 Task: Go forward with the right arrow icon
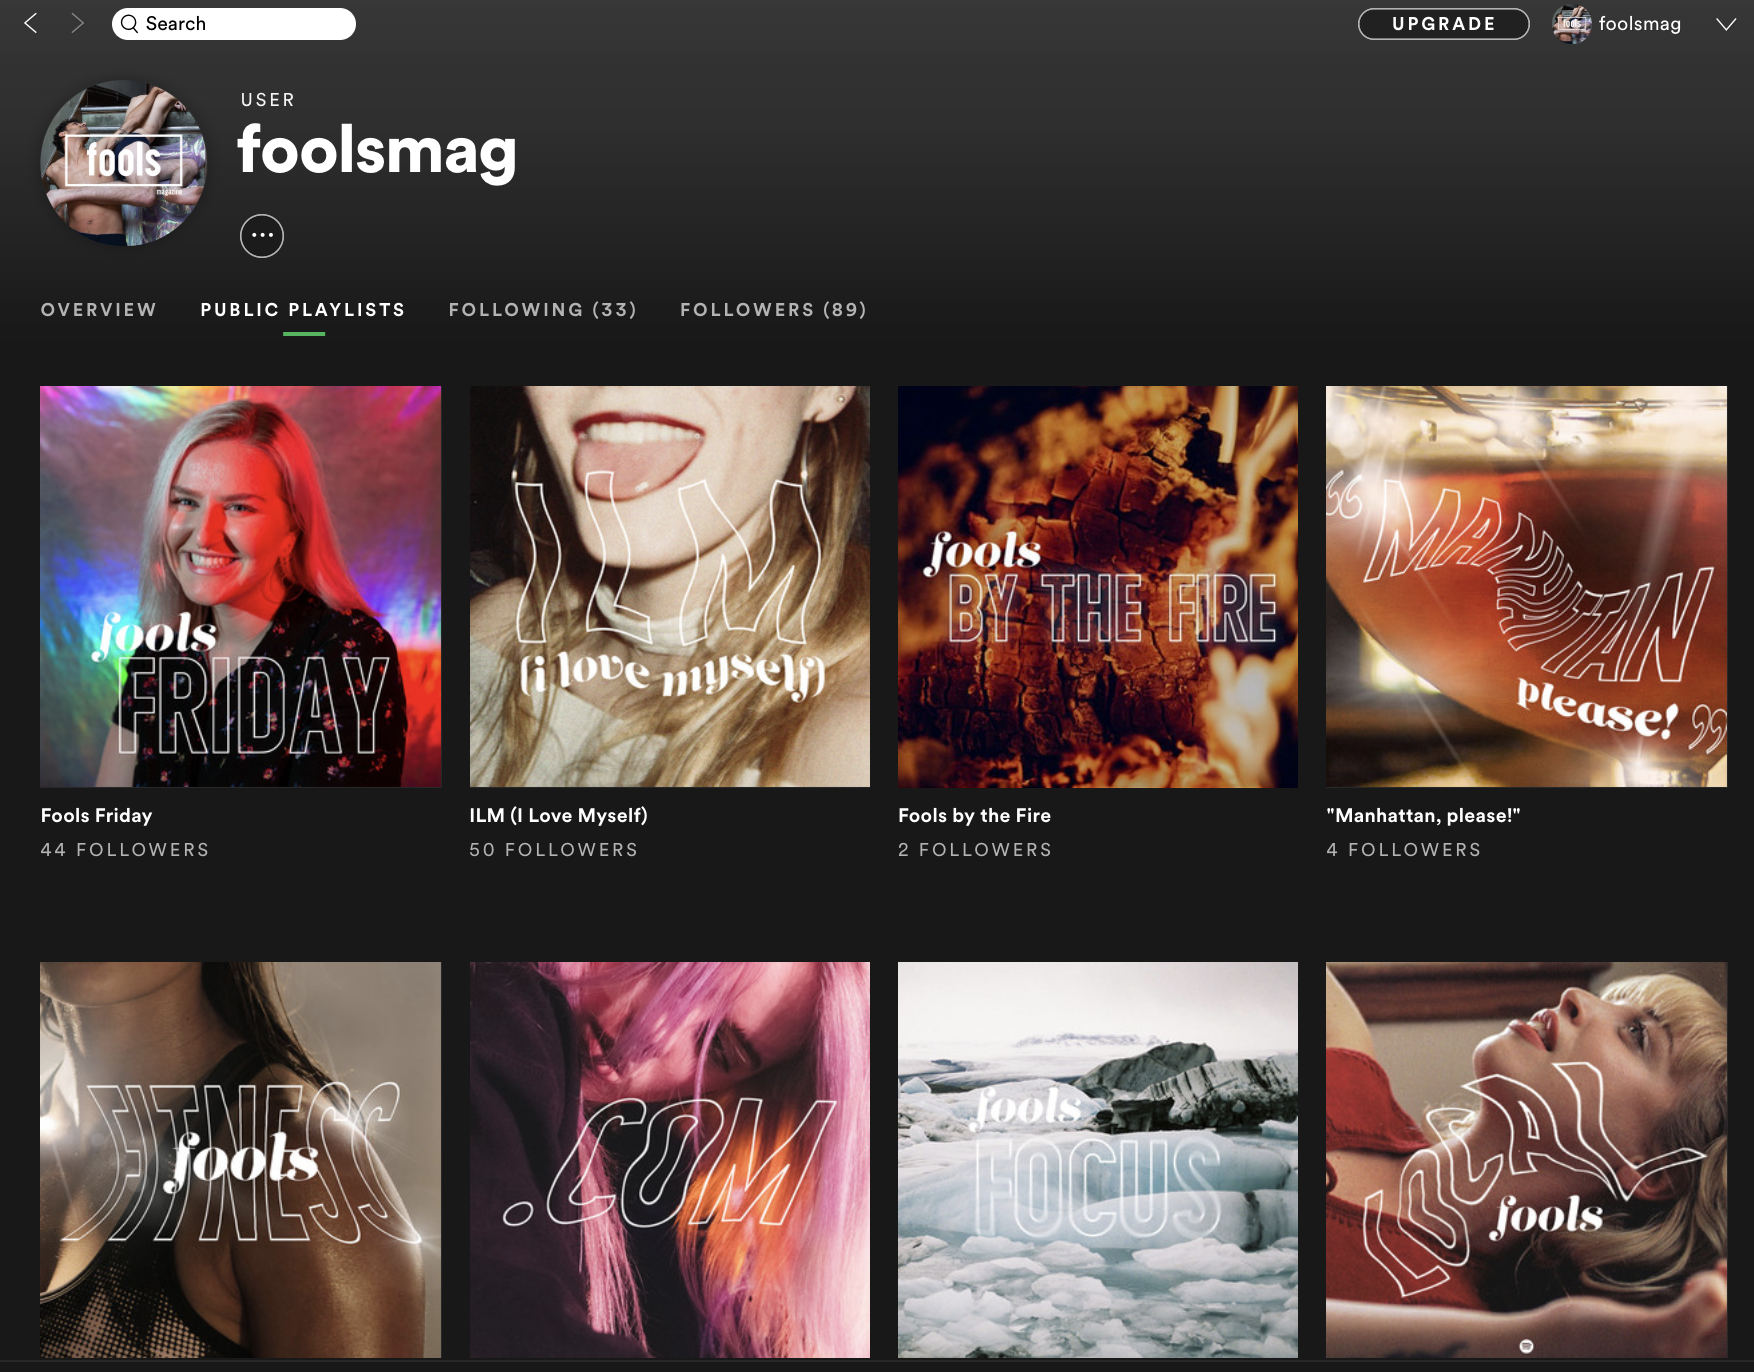click(x=77, y=23)
